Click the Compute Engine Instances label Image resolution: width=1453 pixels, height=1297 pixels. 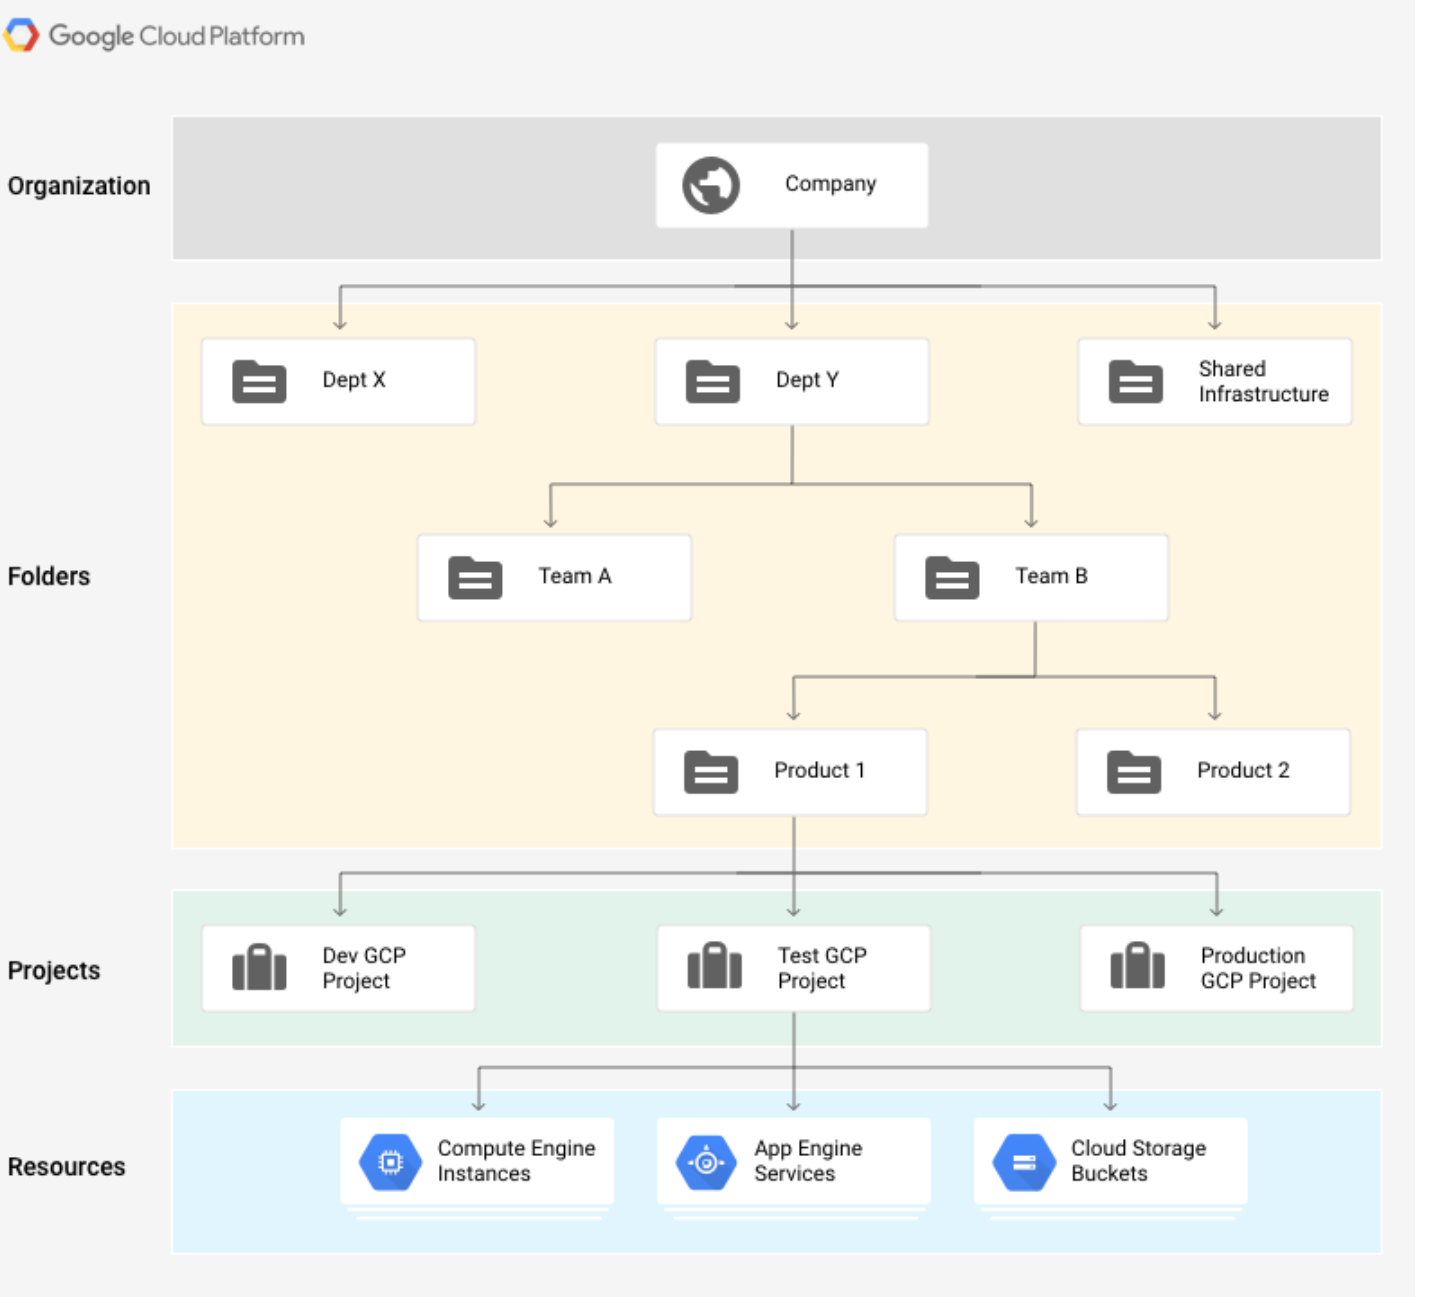click(516, 1161)
